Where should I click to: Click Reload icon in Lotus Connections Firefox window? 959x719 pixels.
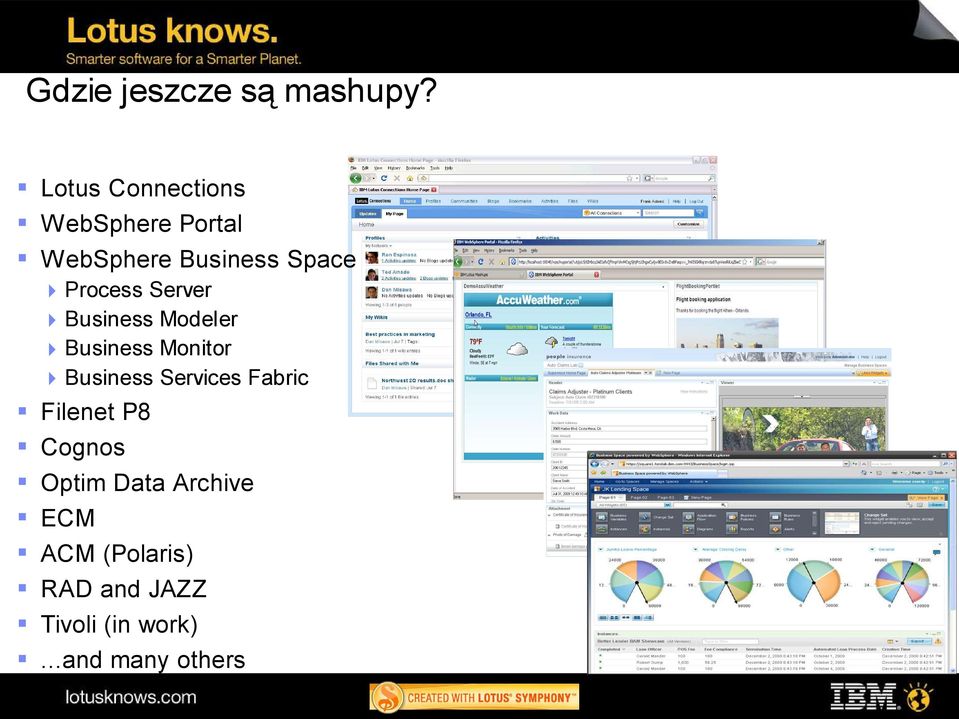pyautogui.click(x=383, y=178)
